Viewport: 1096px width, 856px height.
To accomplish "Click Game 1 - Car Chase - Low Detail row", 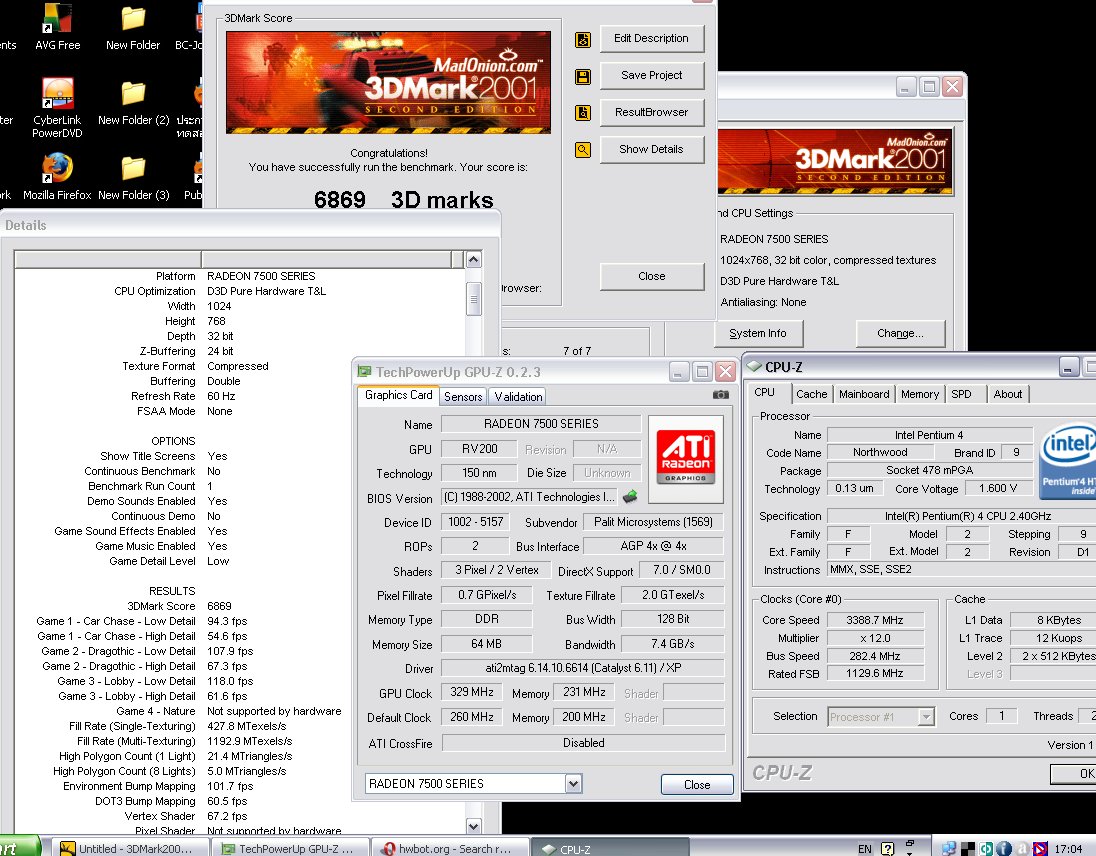I will point(240,621).
